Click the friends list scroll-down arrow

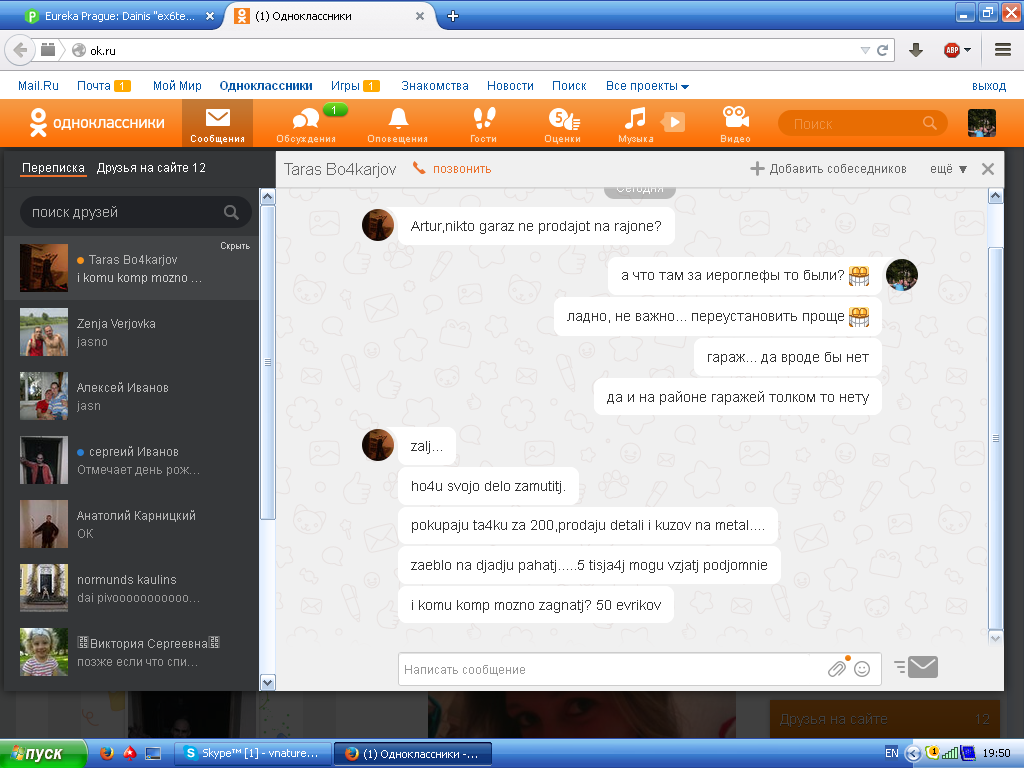[267, 682]
